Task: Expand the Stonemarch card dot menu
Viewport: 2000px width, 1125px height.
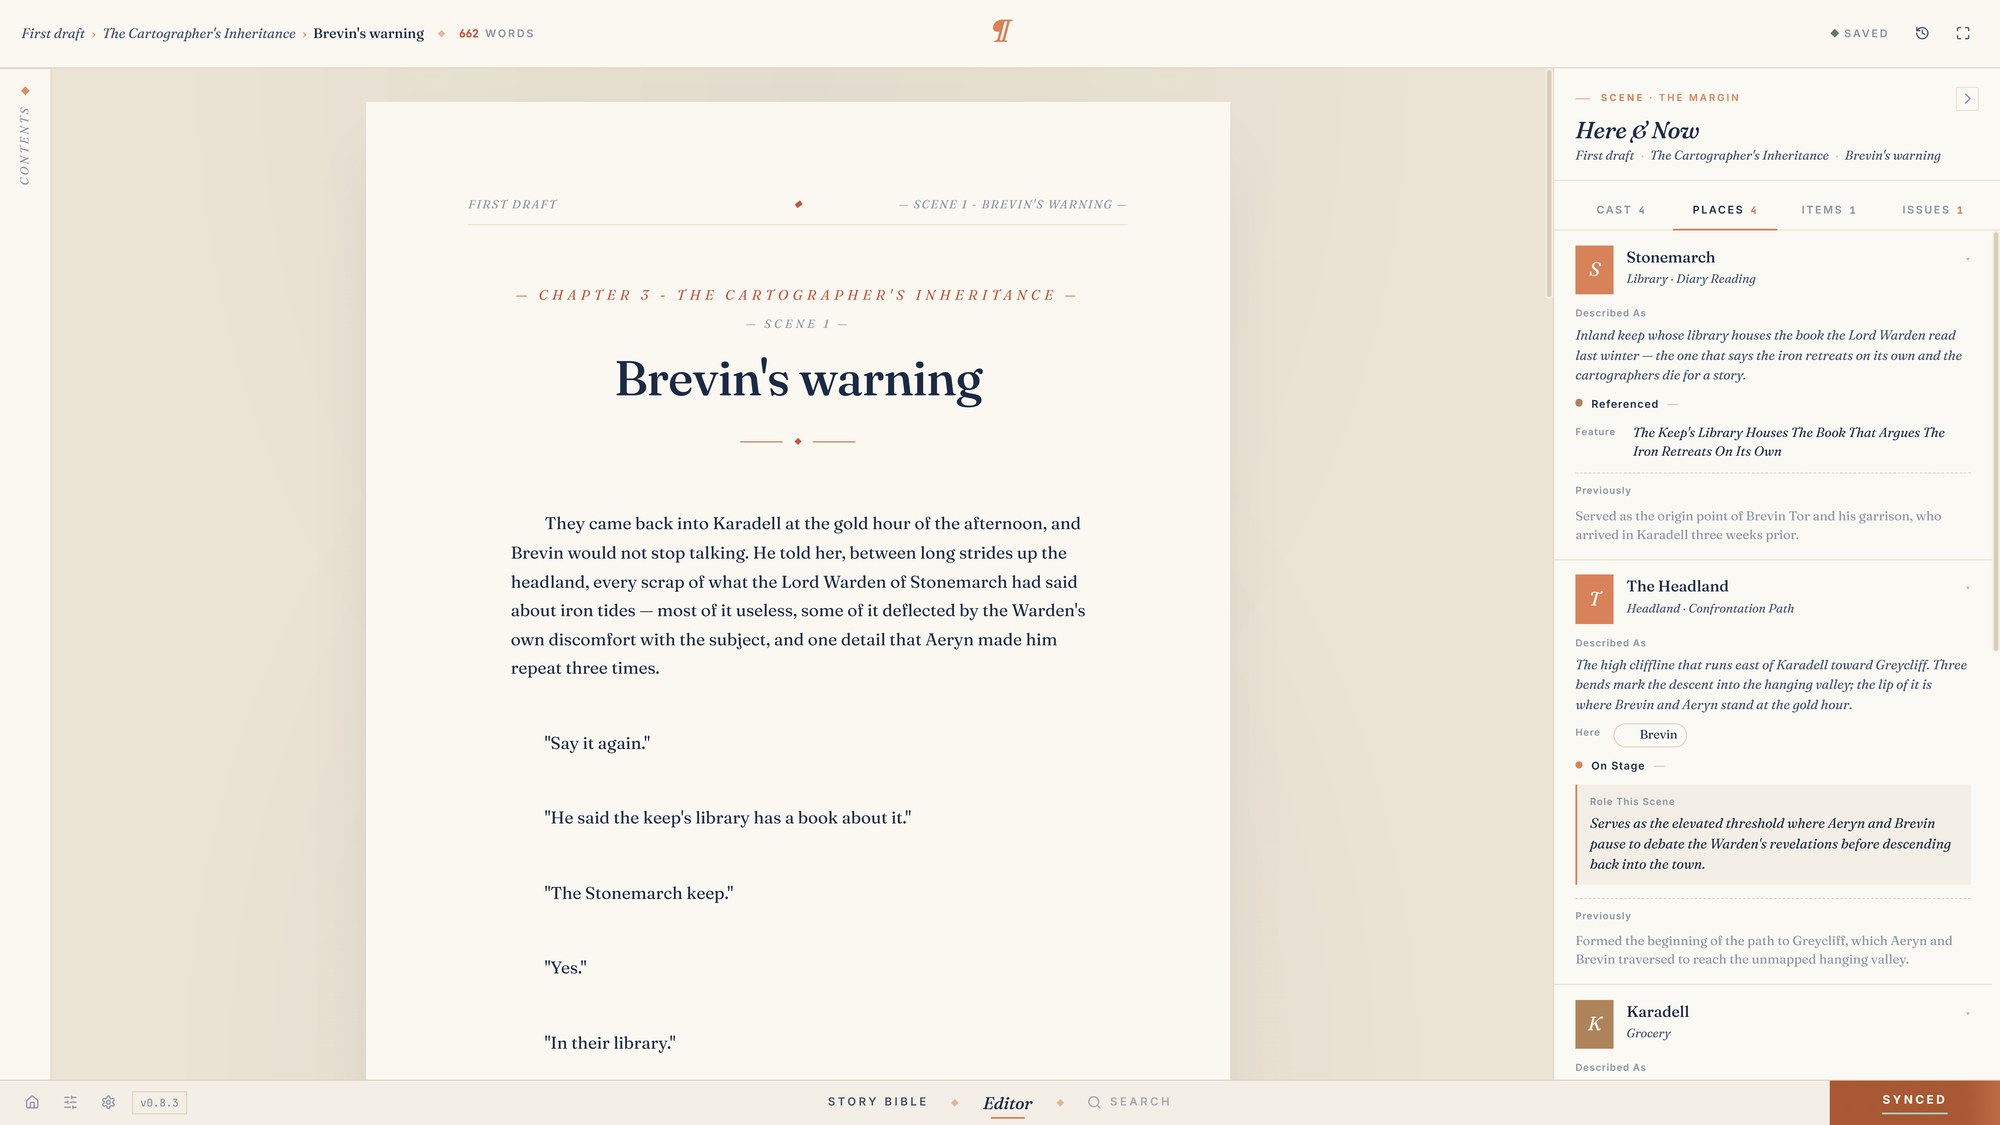Action: coord(1967,259)
